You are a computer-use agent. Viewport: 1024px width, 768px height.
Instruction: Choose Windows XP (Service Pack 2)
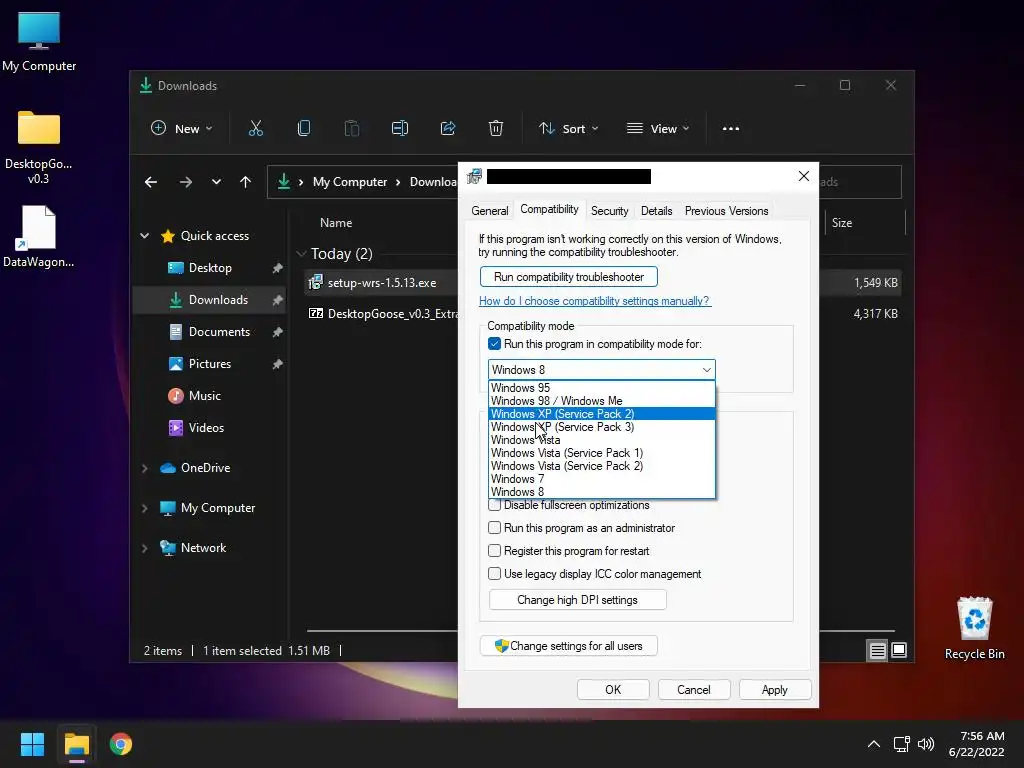pos(601,414)
